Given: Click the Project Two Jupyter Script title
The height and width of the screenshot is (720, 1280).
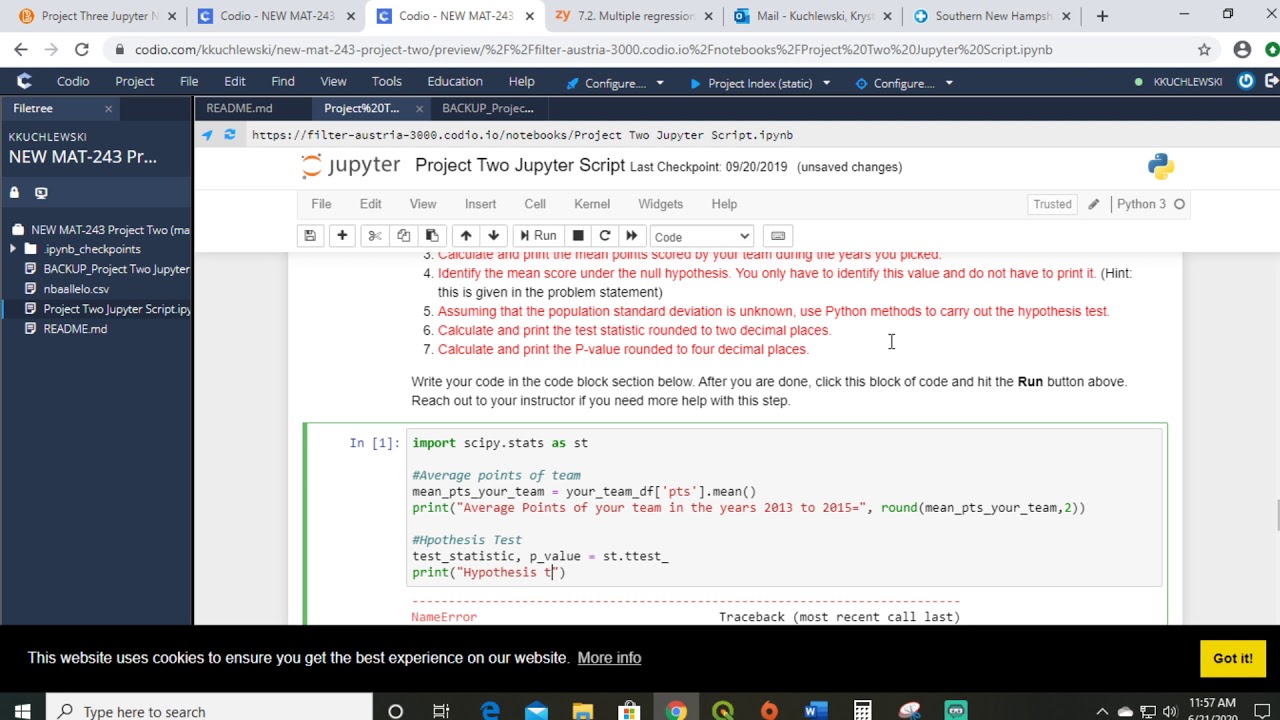Looking at the screenshot, I should 520,166.
